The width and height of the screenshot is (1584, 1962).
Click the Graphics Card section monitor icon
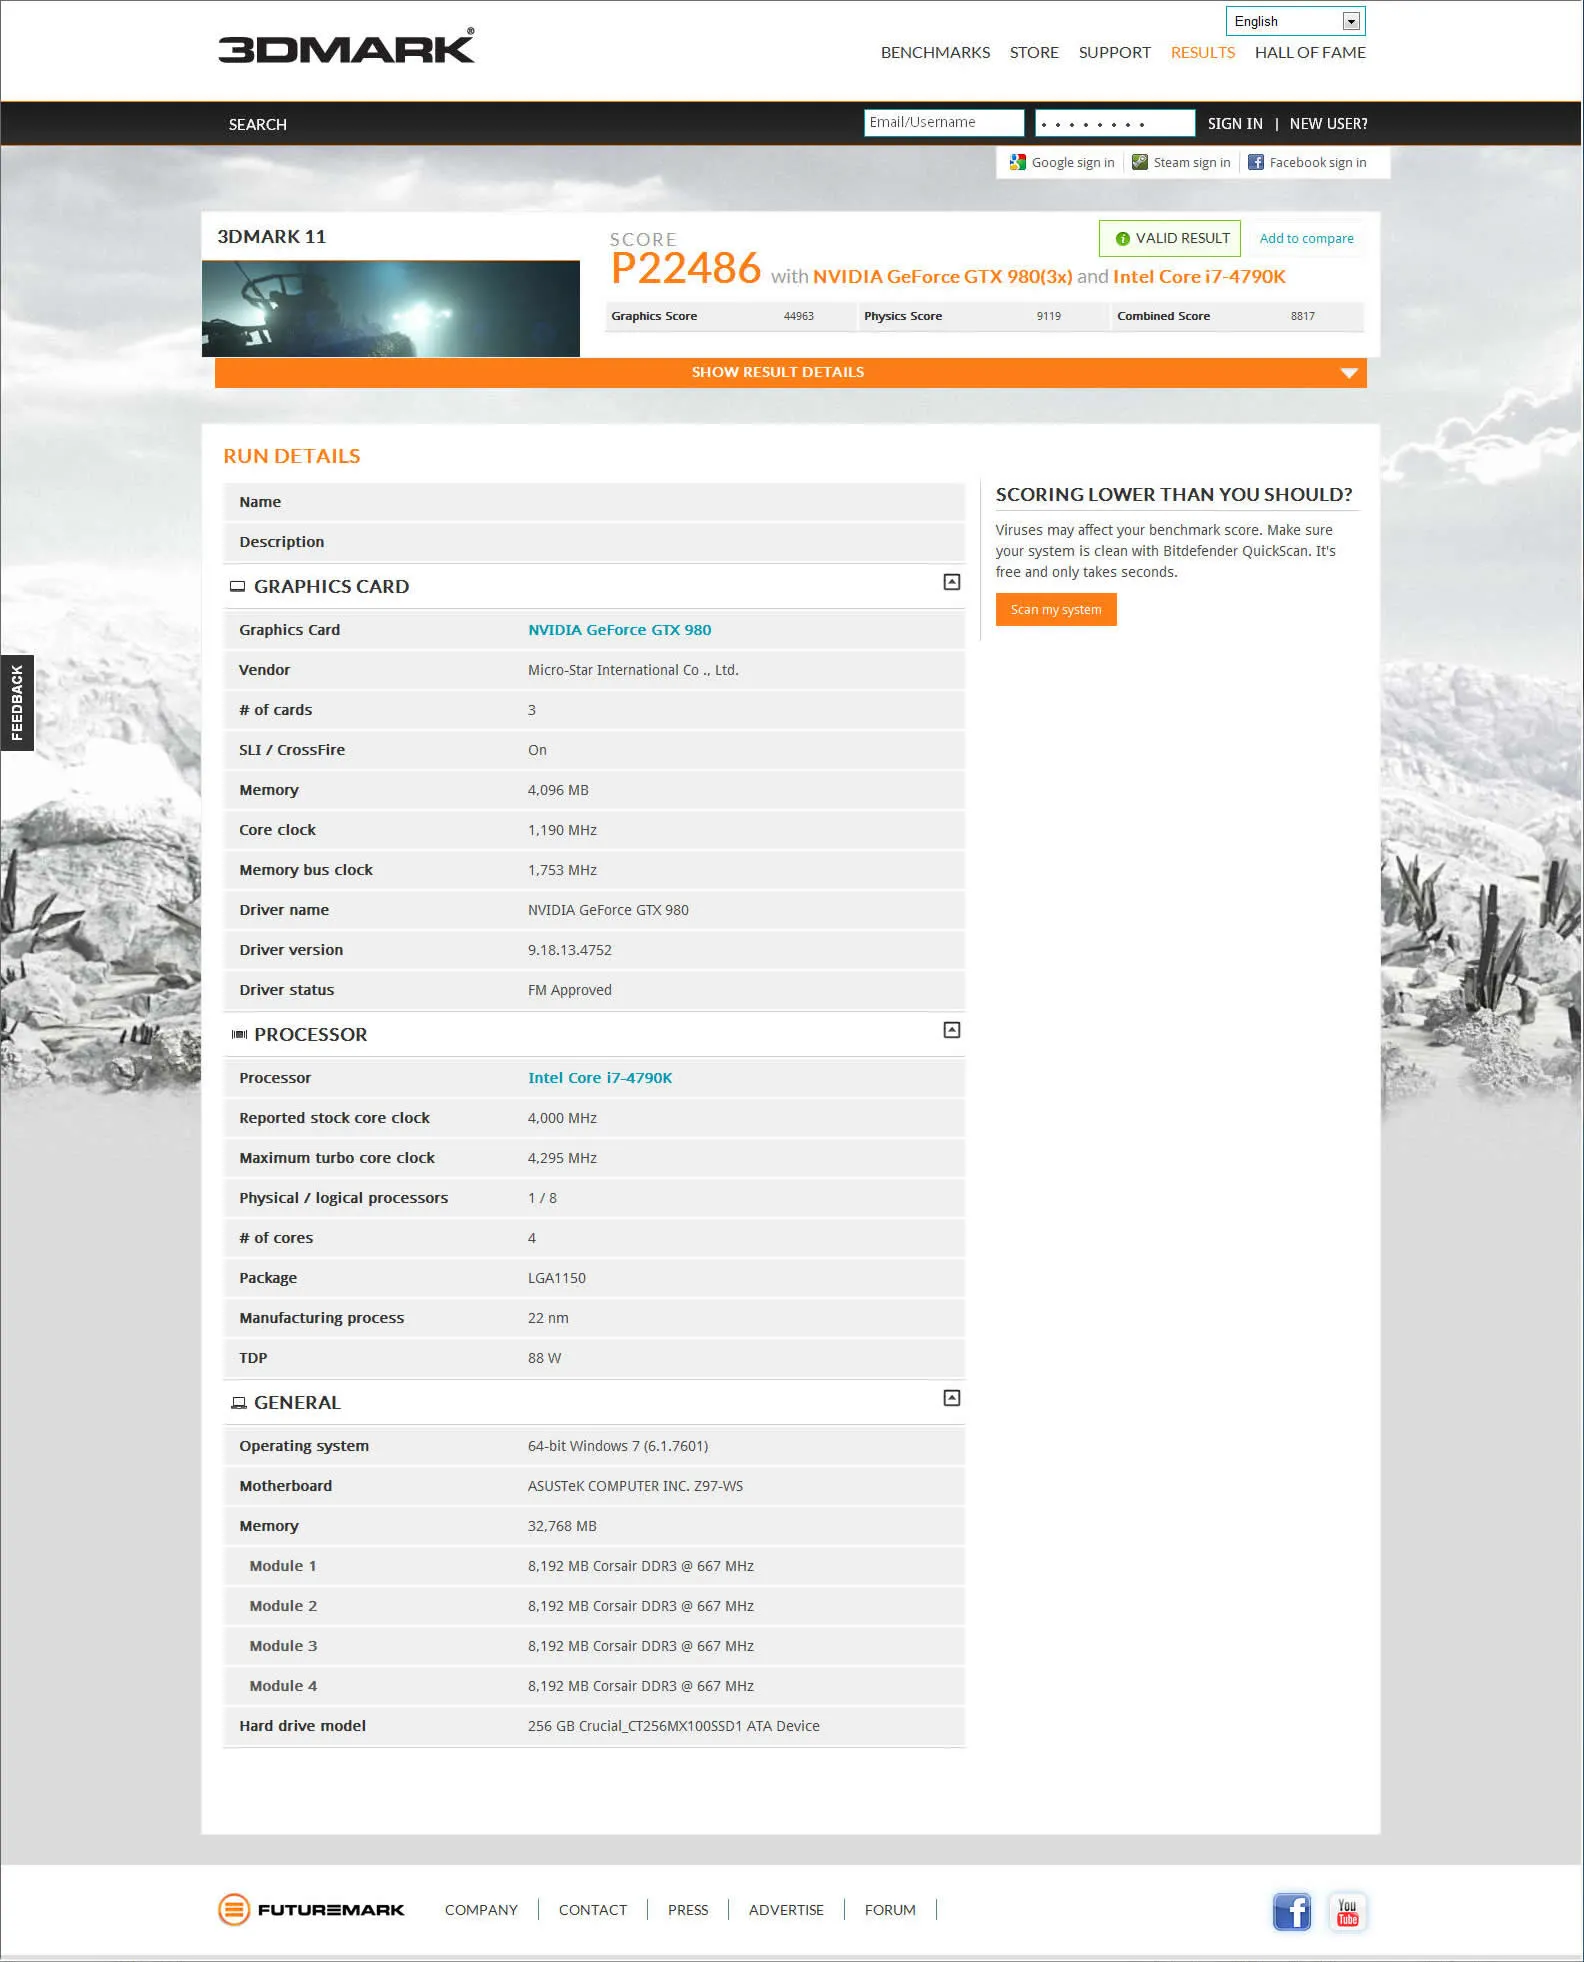237,587
